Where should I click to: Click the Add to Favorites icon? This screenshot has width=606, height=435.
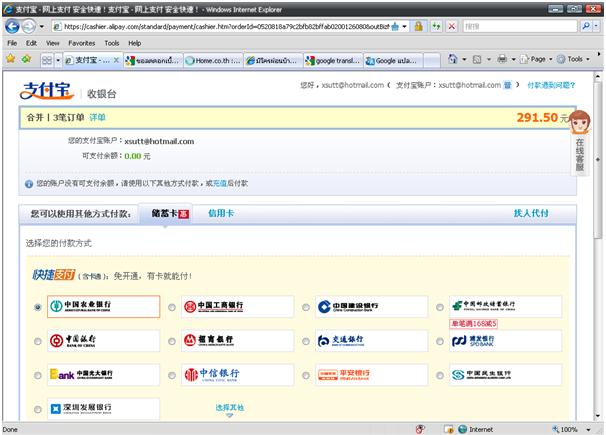pyautogui.click(x=26, y=59)
